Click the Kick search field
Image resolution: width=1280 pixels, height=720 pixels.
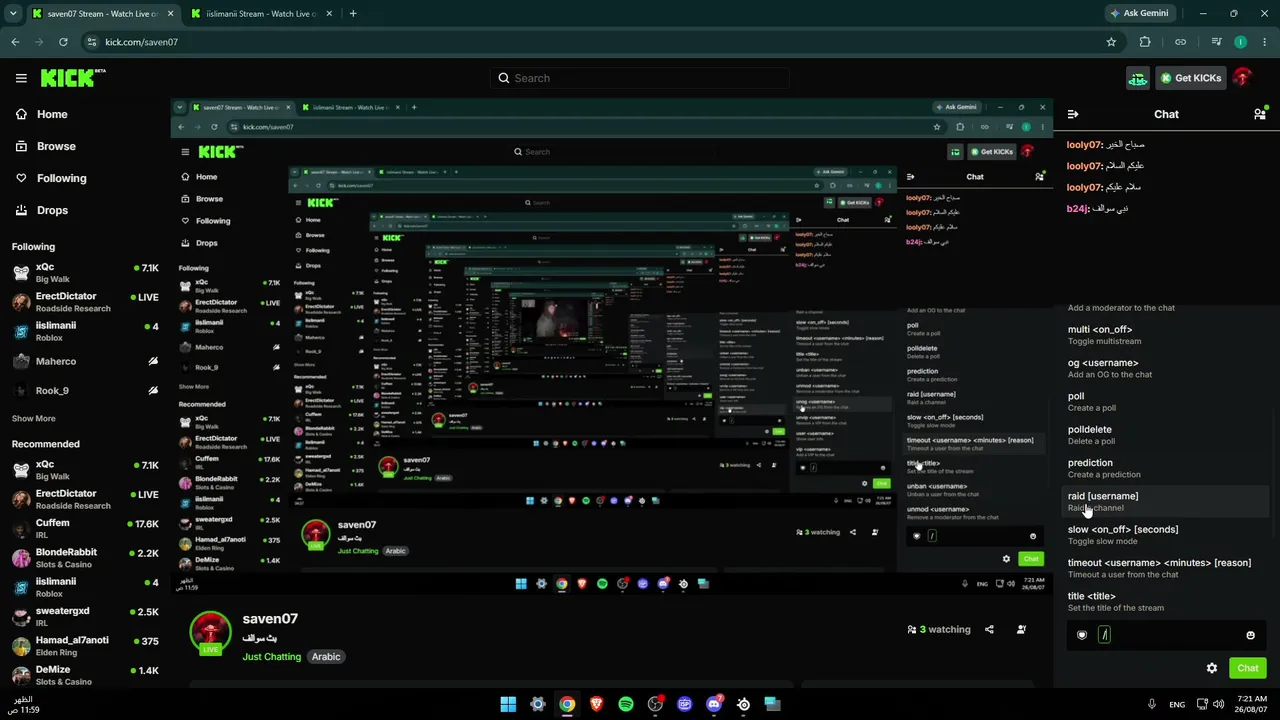640,78
